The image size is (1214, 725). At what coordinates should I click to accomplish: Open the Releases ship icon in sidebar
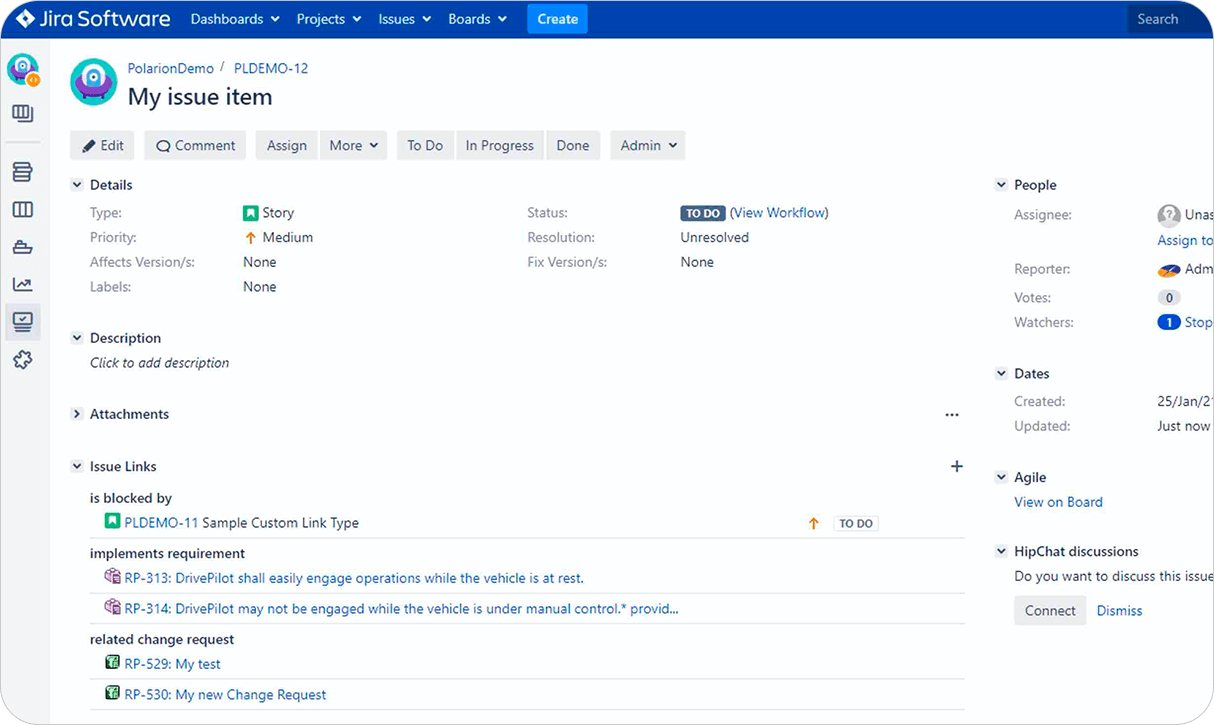[x=23, y=247]
